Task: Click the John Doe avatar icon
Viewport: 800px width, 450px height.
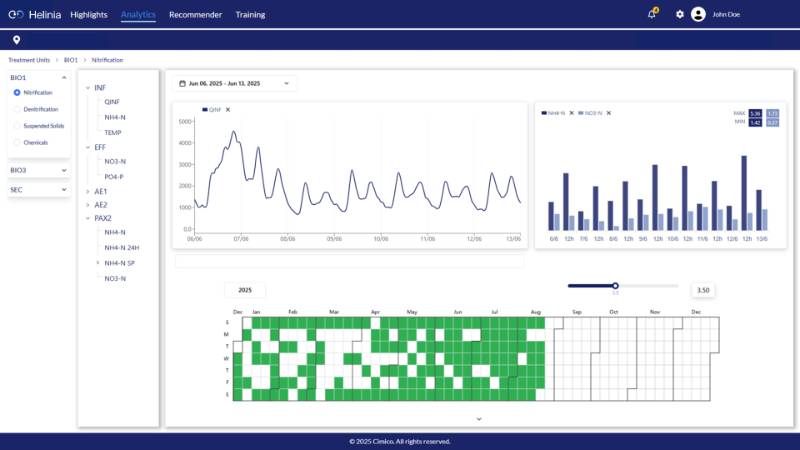Action: [x=698, y=14]
